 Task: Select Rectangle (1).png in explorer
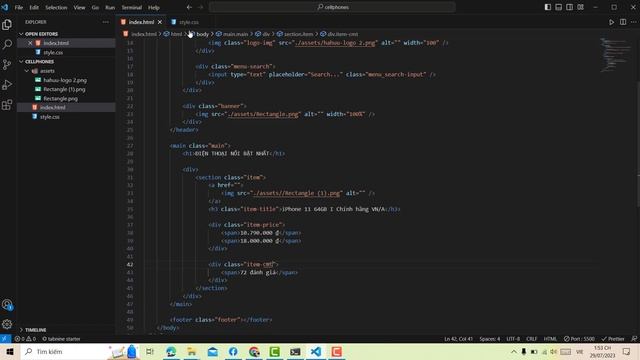click(64, 89)
